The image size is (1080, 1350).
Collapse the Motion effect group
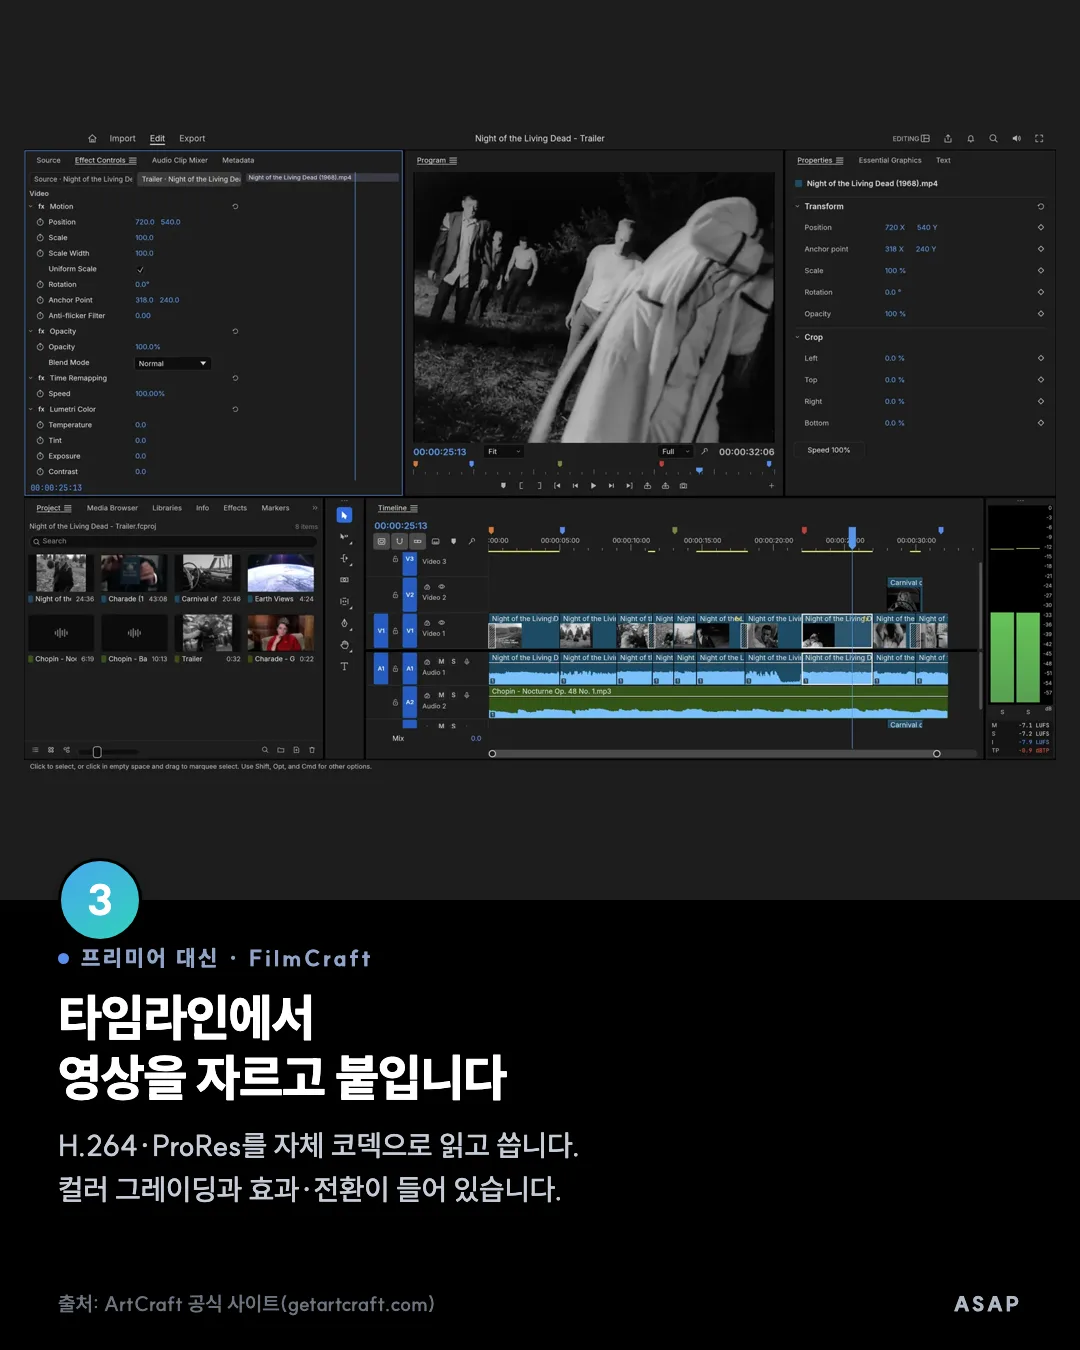31,206
